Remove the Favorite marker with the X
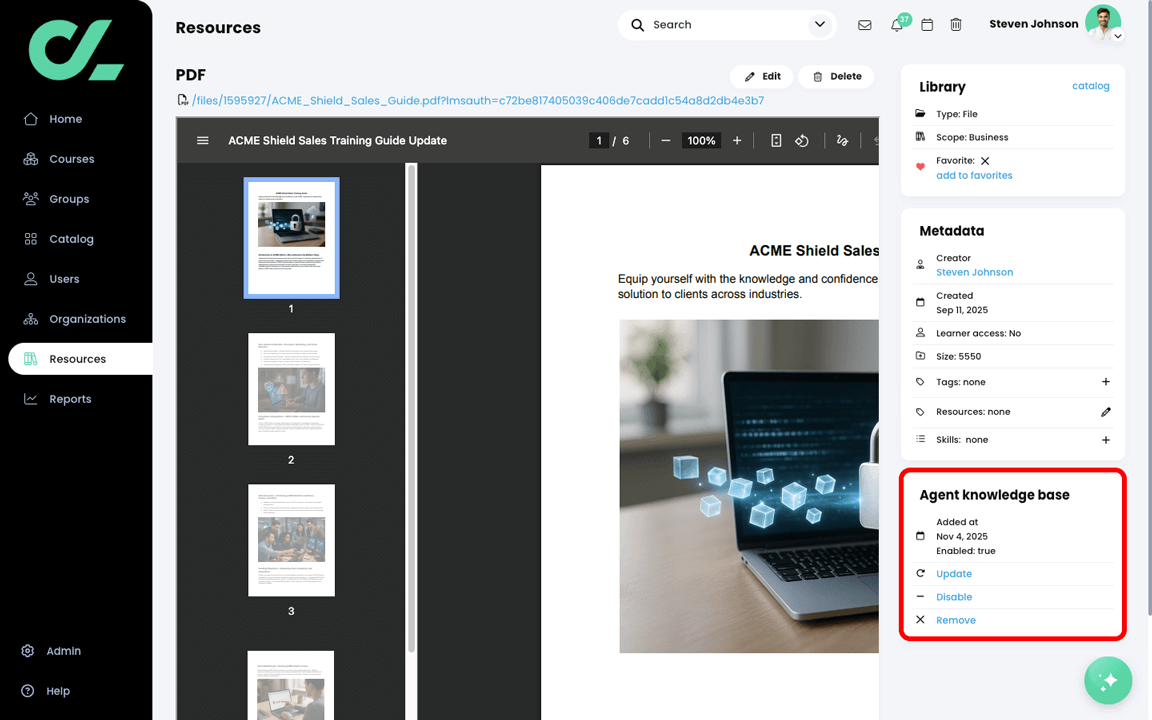Screen dimensions: 1152x720 tap(985, 160)
